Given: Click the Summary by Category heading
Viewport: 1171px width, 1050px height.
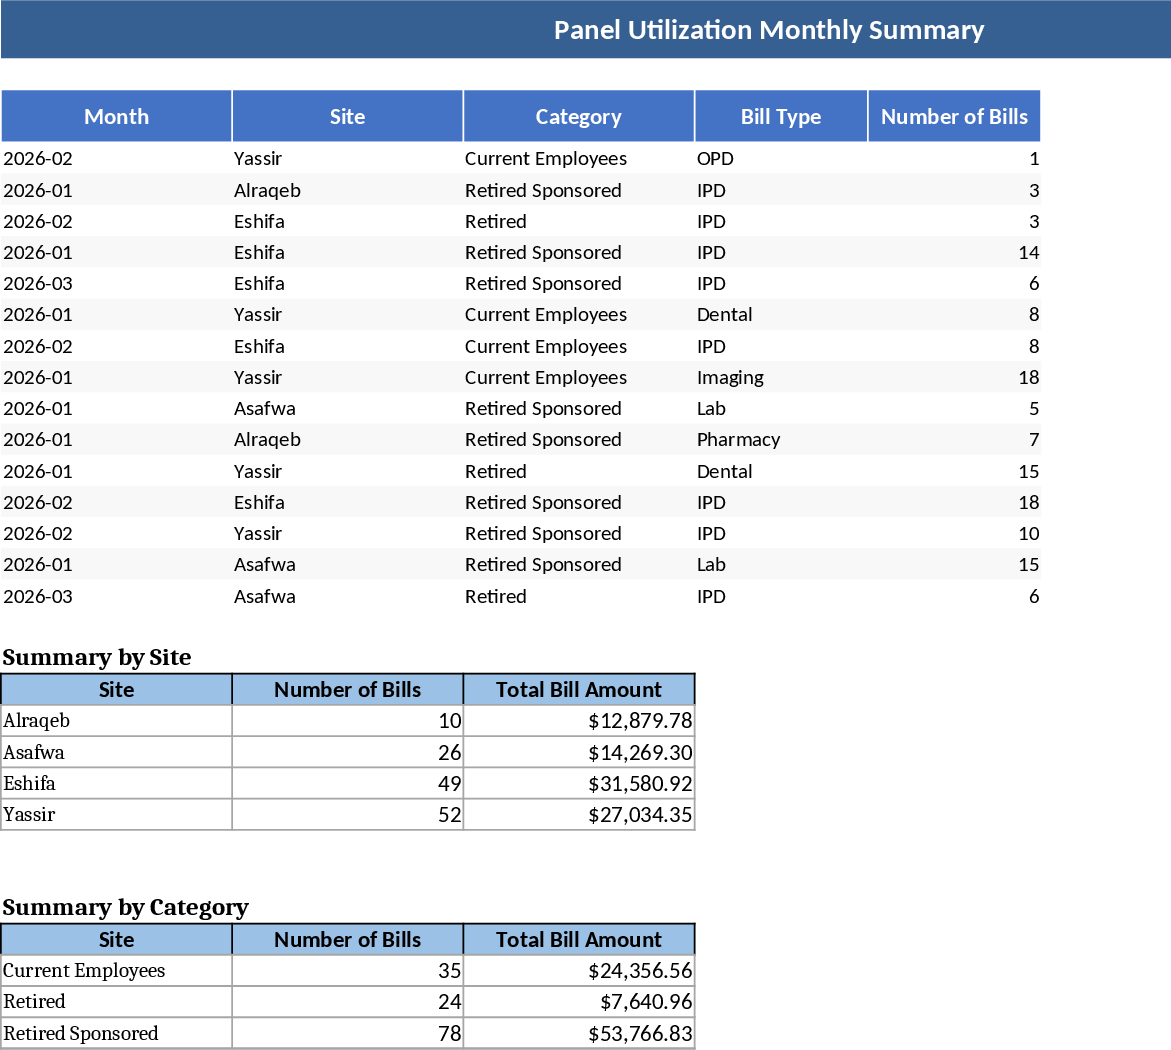Looking at the screenshot, I should point(124,907).
